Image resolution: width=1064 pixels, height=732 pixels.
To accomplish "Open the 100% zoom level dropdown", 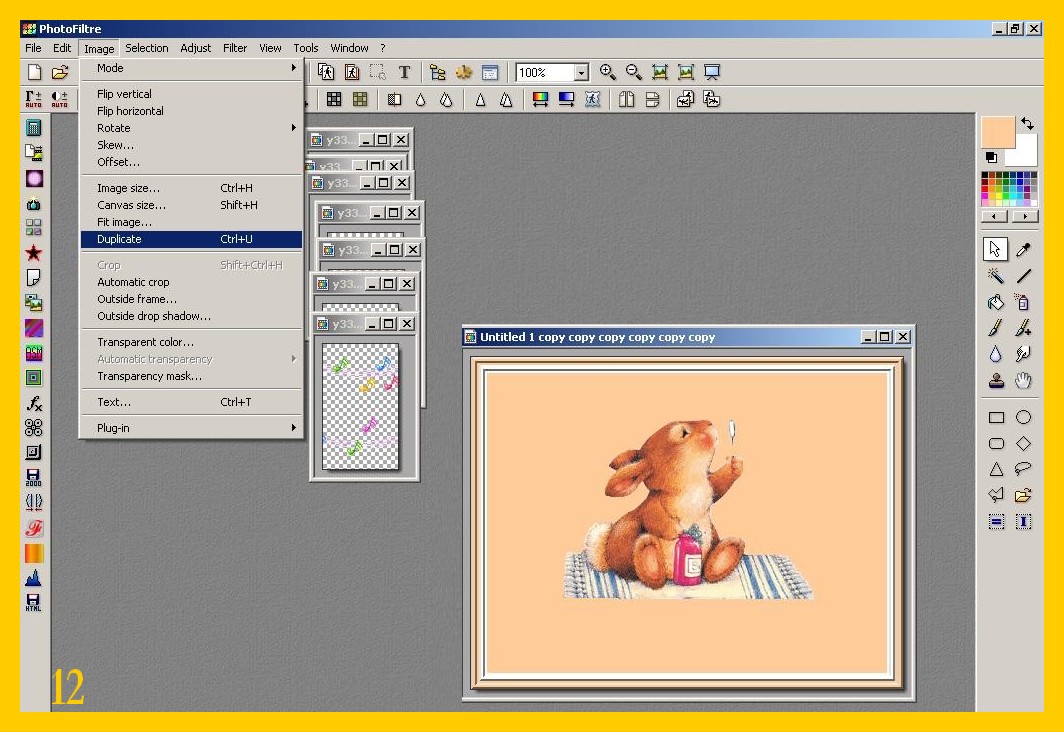I will [581, 73].
